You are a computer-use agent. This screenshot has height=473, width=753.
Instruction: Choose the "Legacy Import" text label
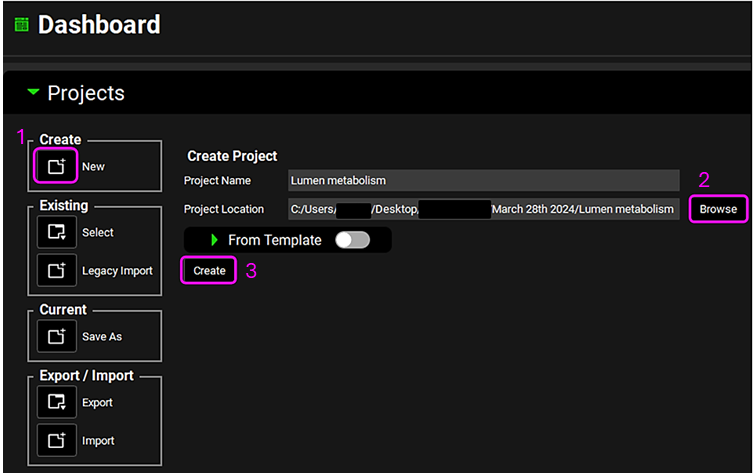click(x=117, y=271)
